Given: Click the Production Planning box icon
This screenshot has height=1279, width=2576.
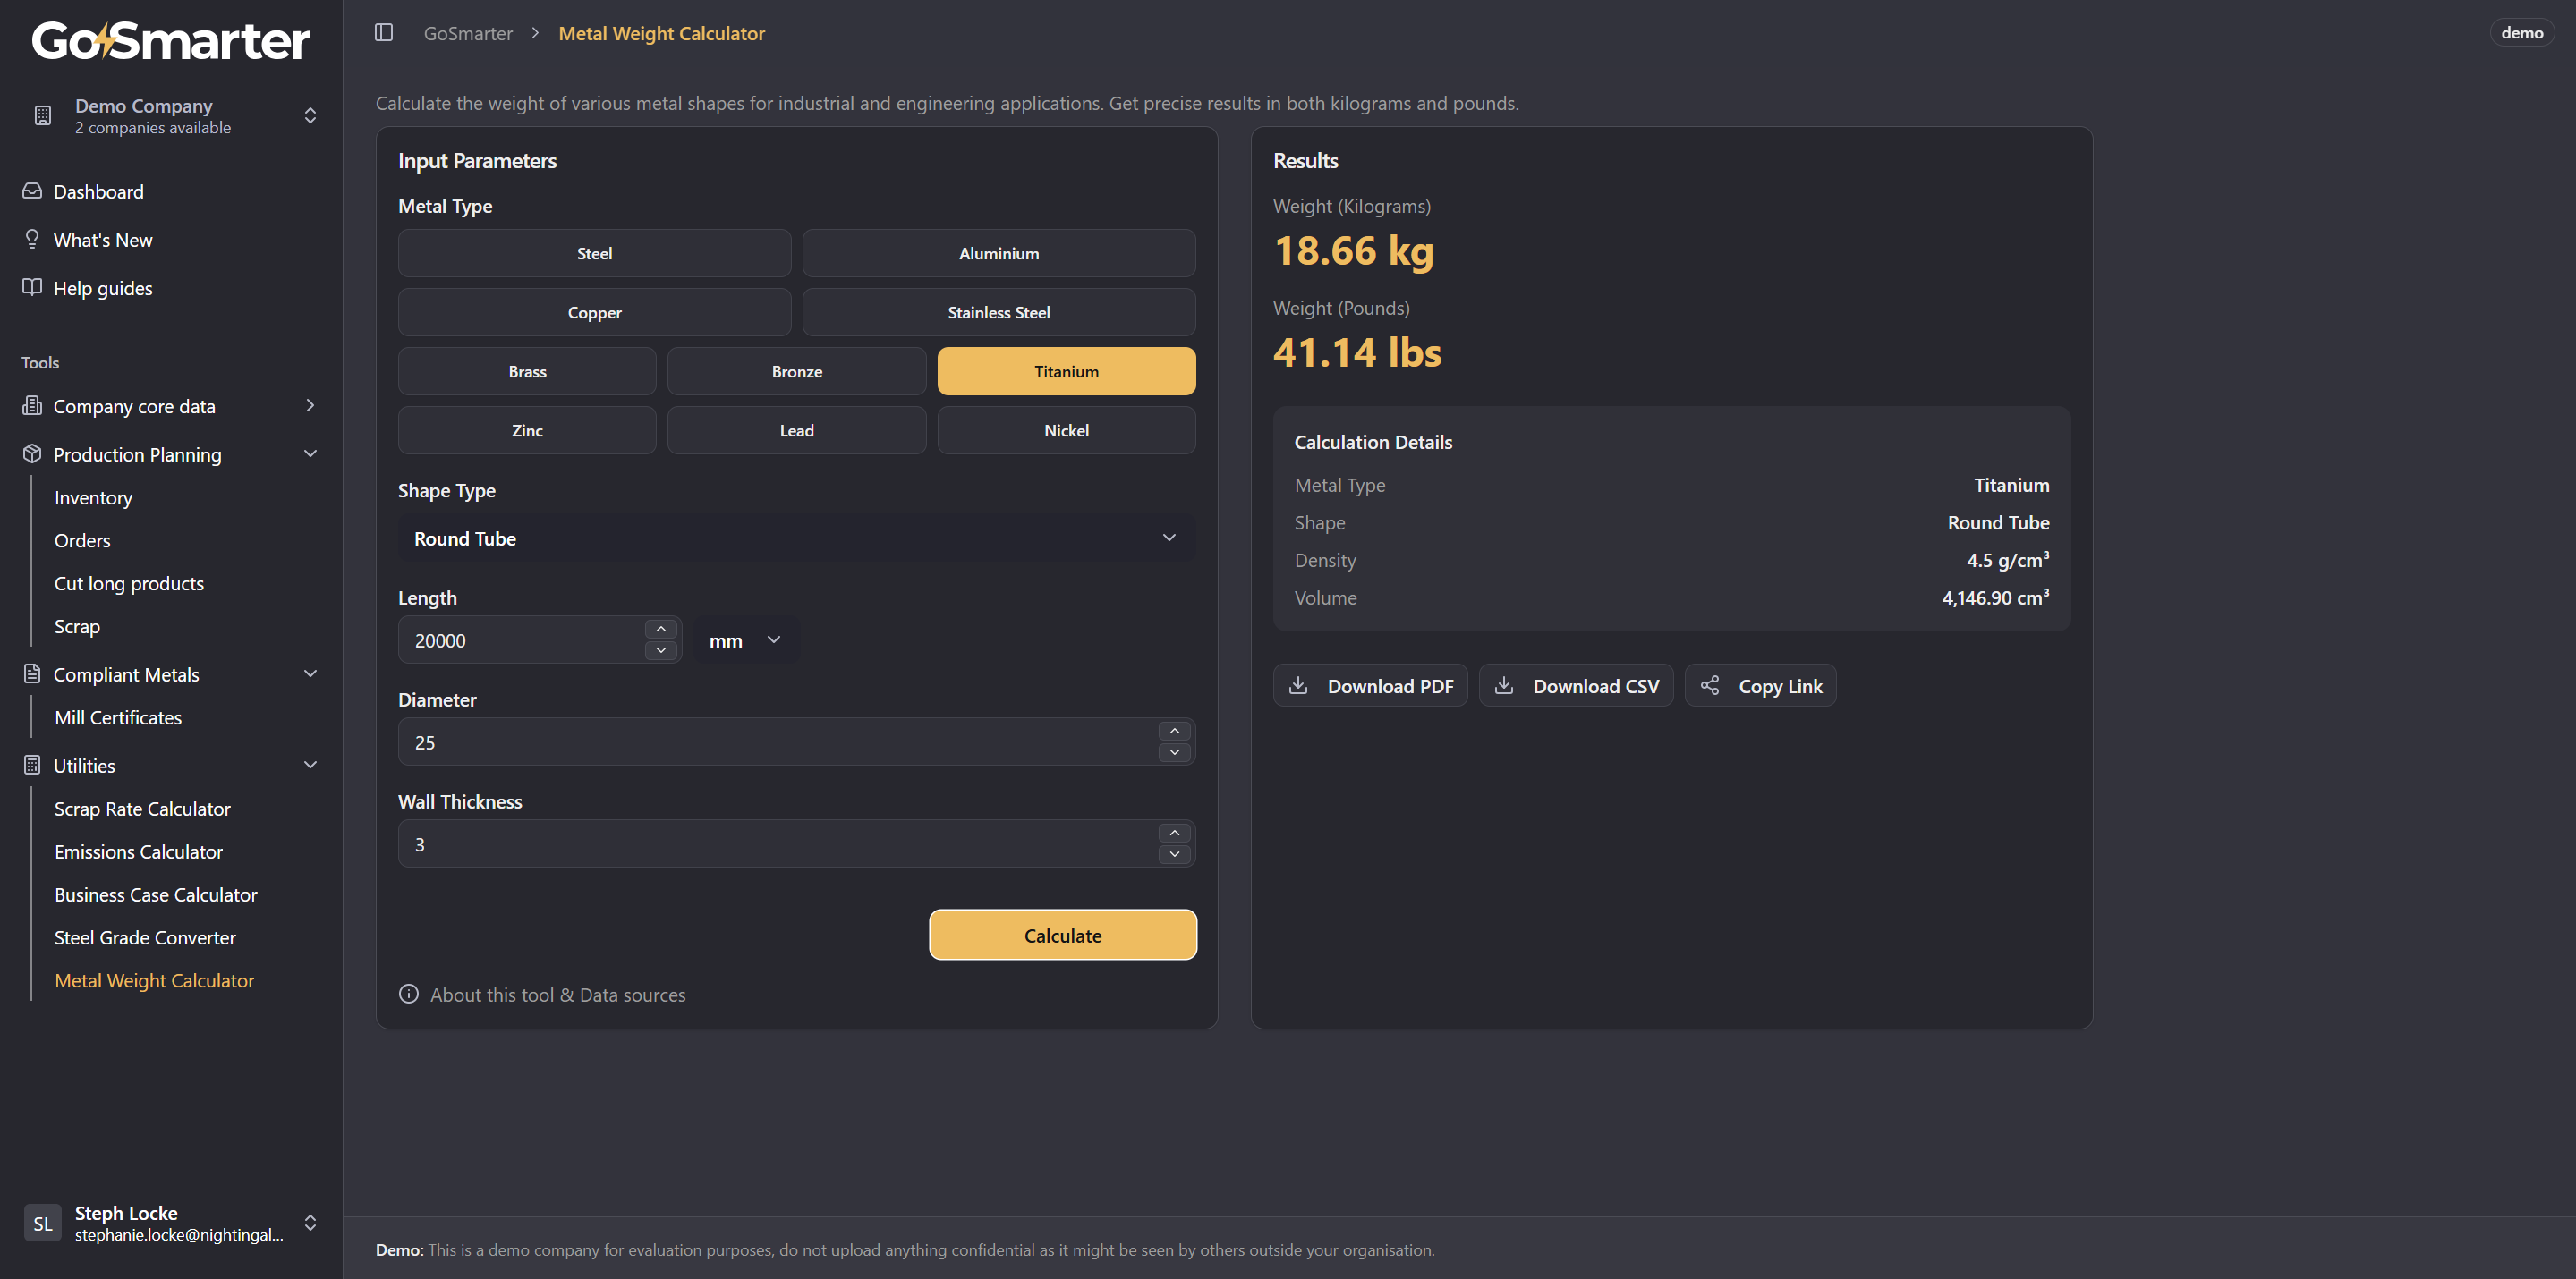Looking at the screenshot, I should [x=32, y=454].
